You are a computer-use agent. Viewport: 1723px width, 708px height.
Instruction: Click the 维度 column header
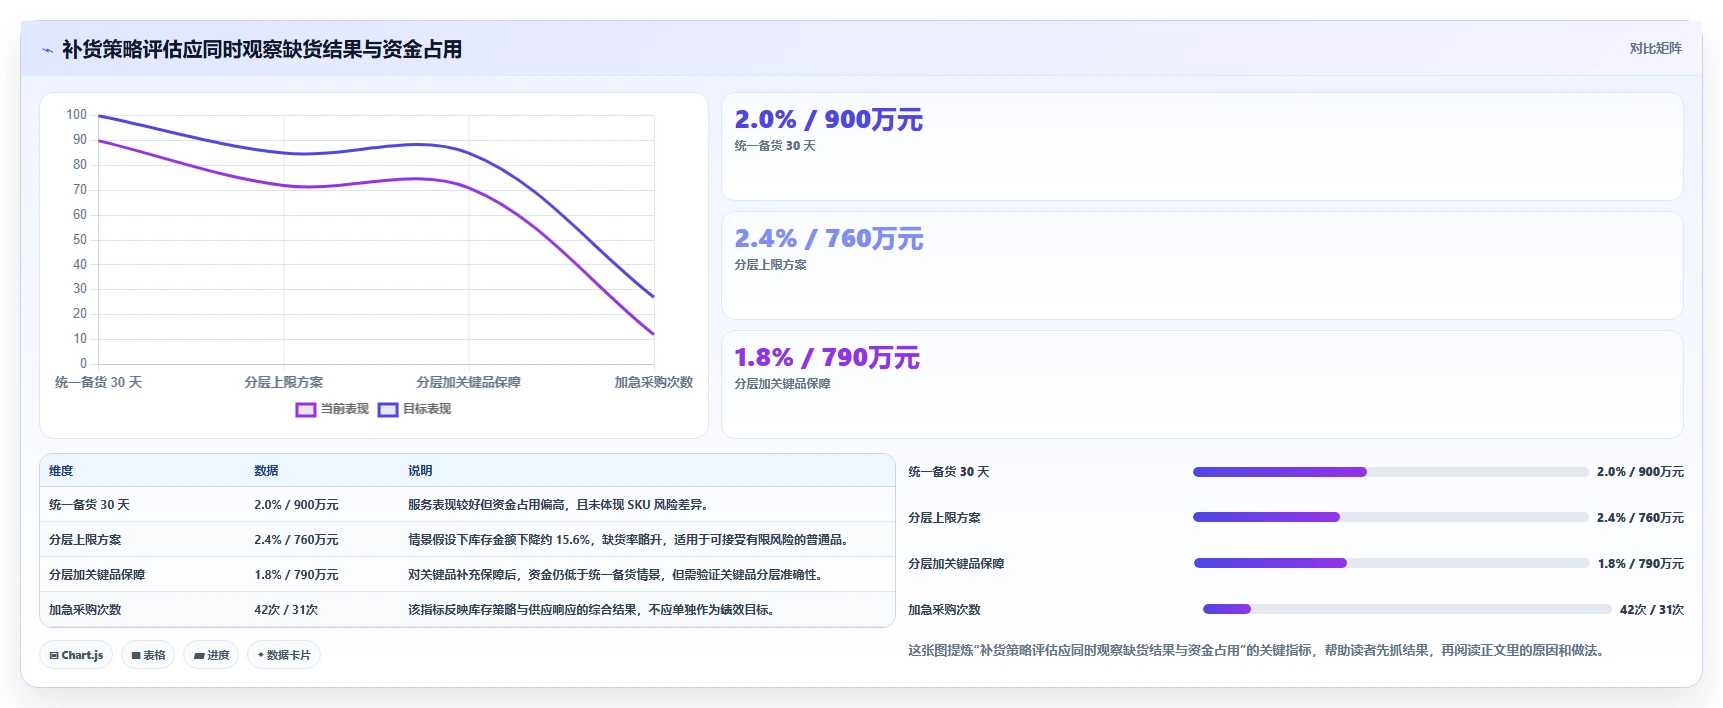click(x=61, y=471)
